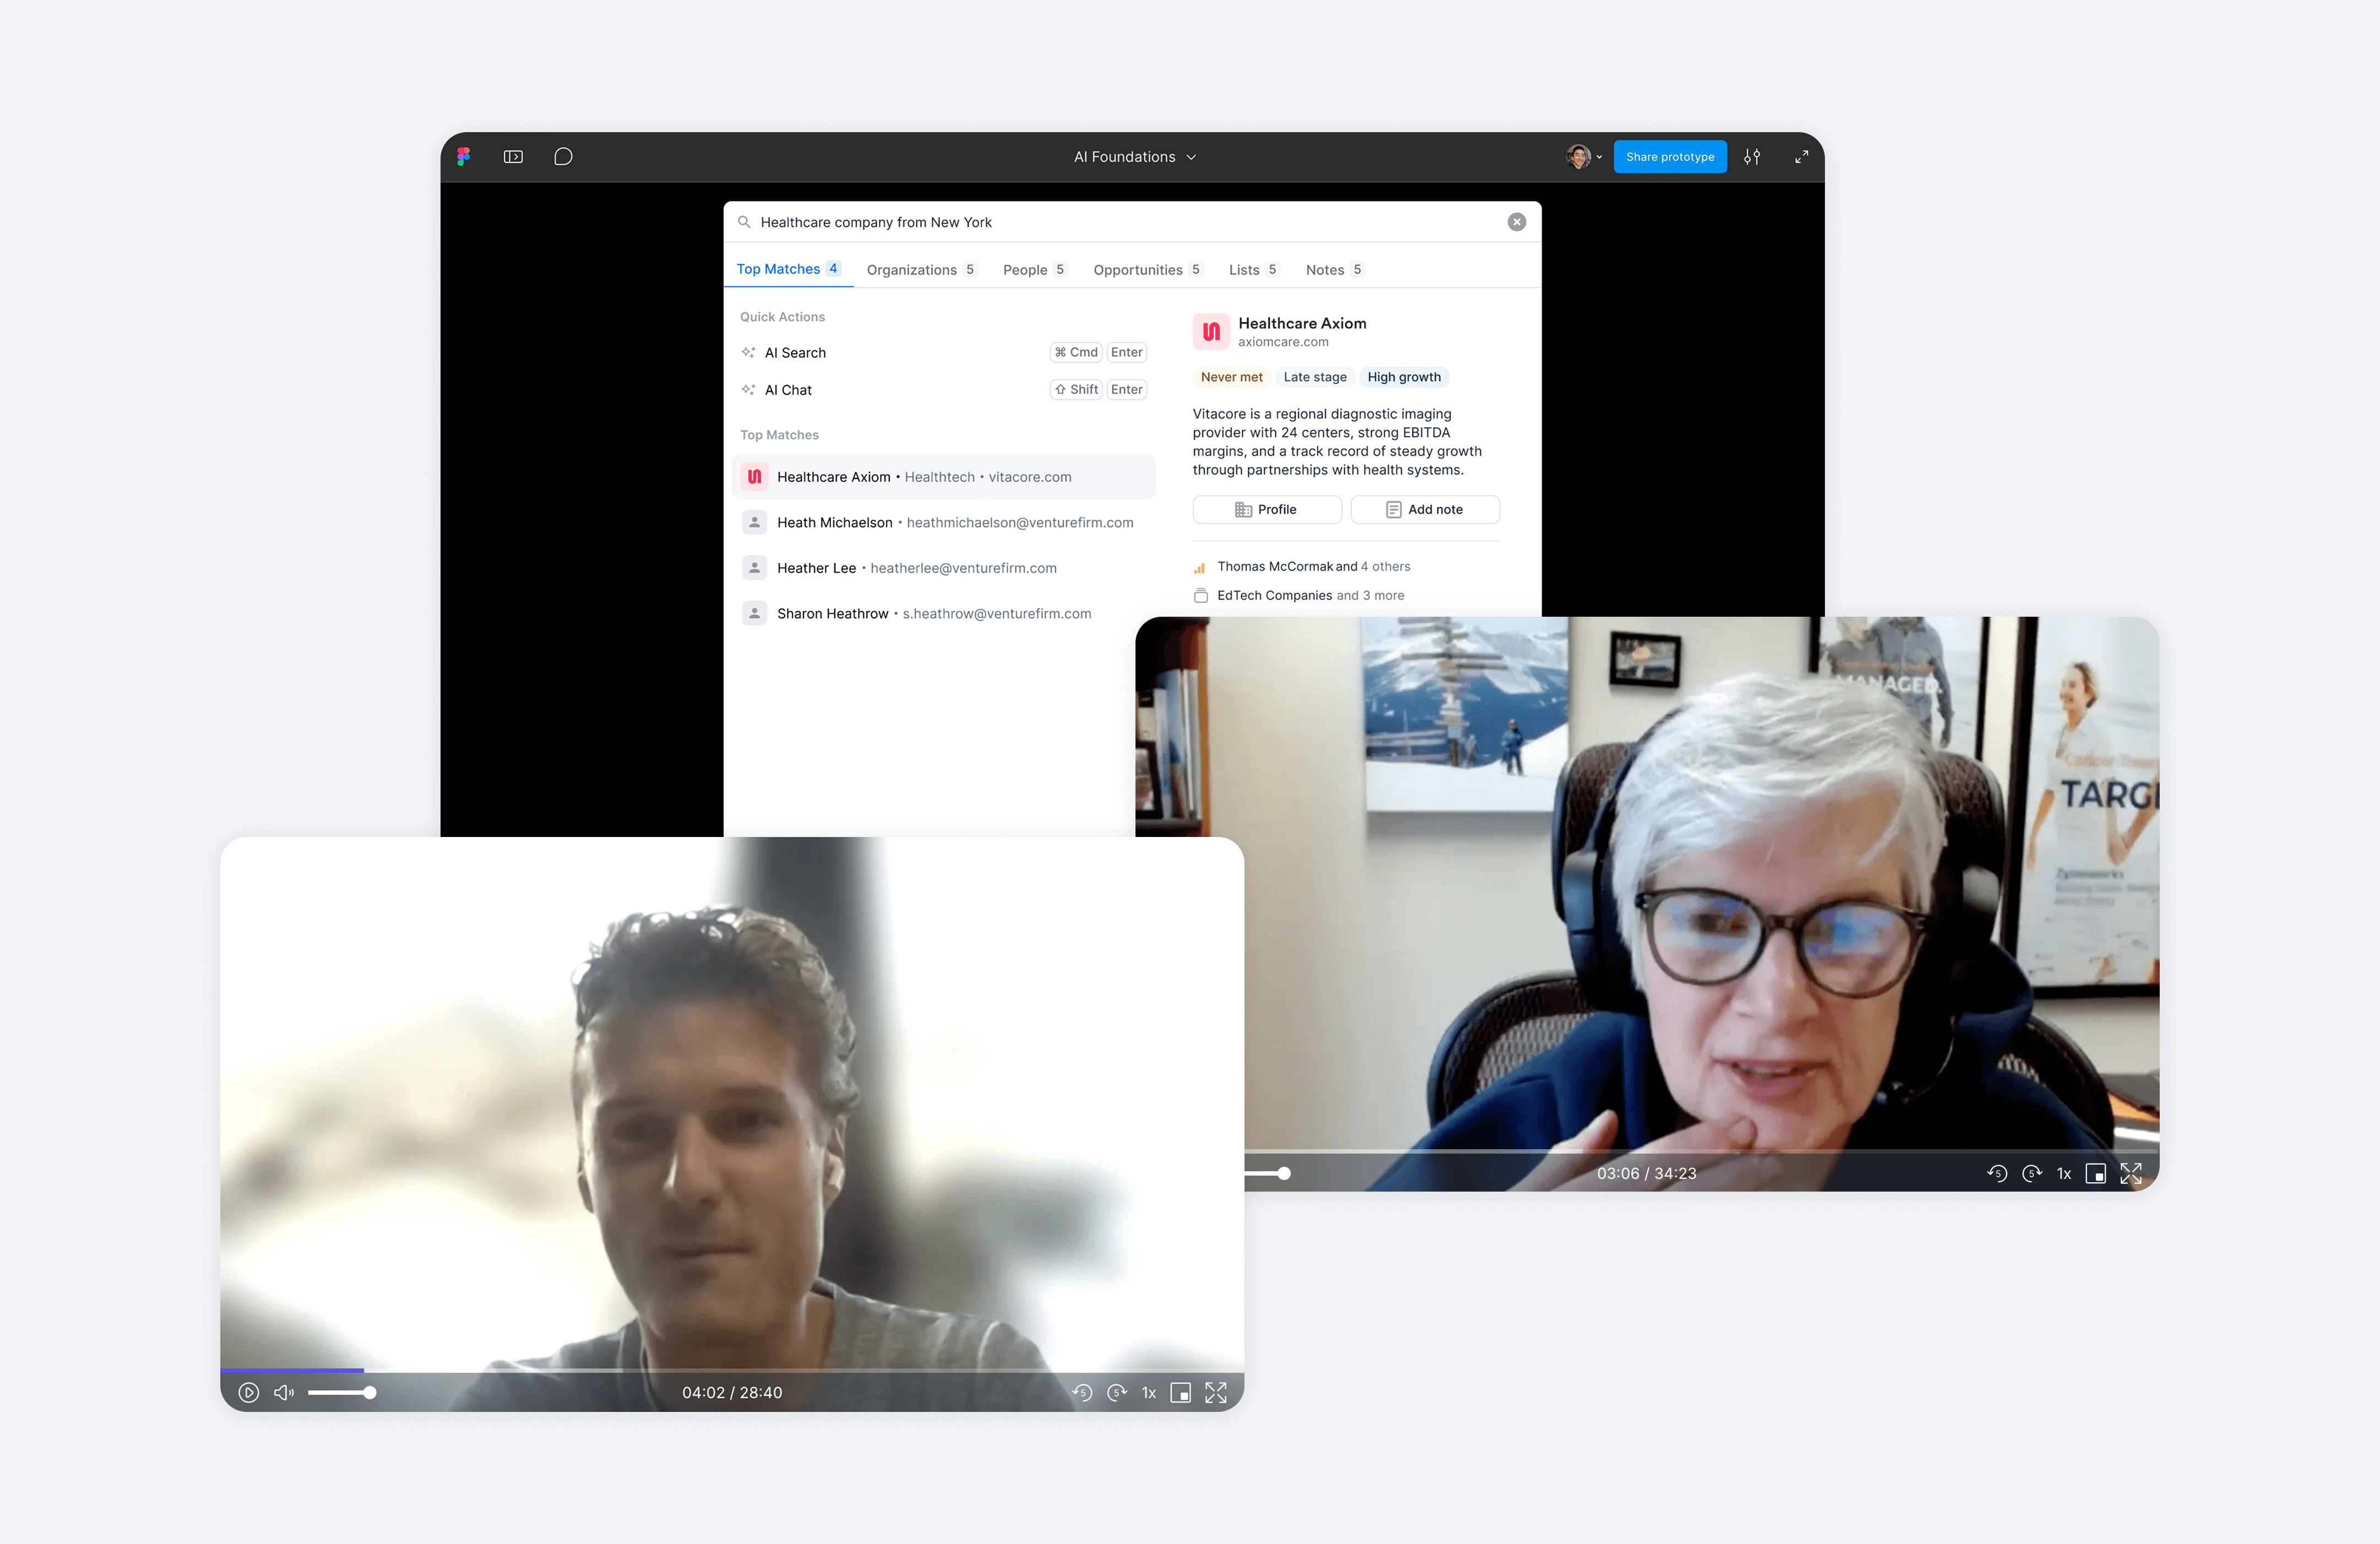Viewport: 2380px width, 1544px height.
Task: Rewind 5 seconds on left video
Action: 1082,1392
